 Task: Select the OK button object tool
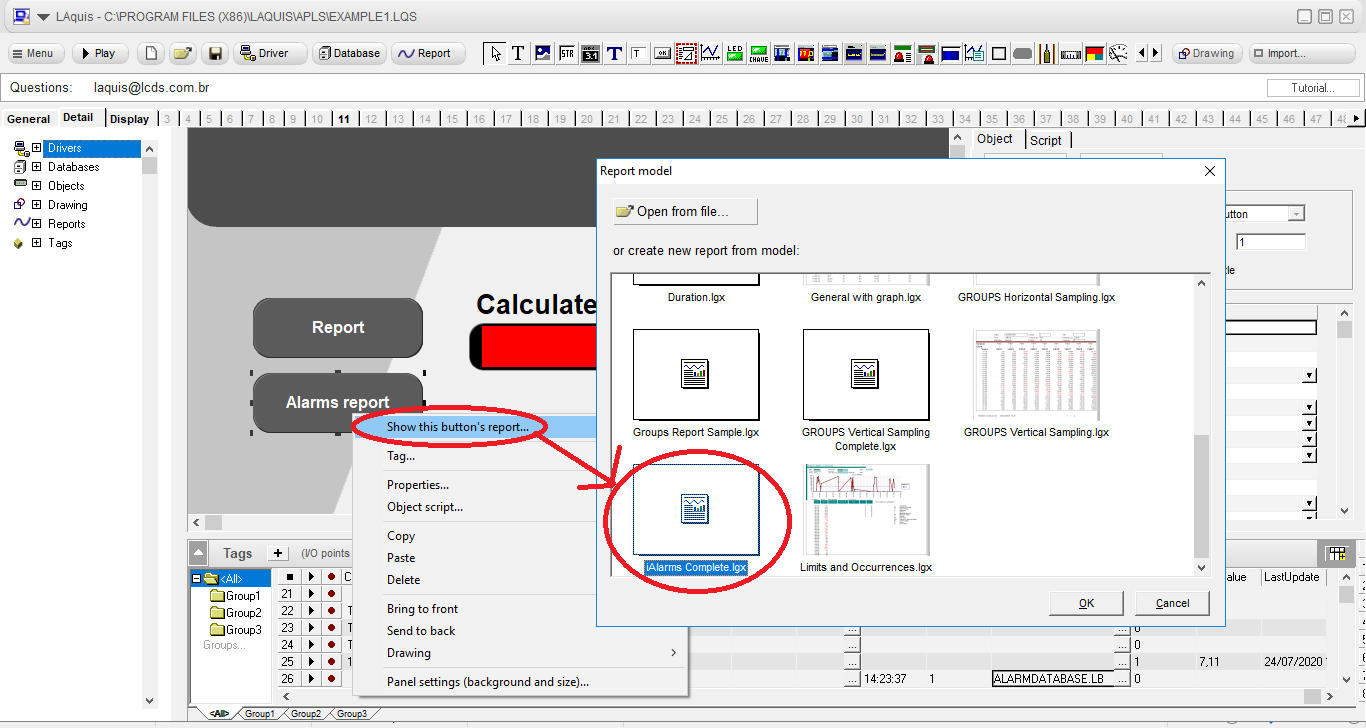click(662, 53)
